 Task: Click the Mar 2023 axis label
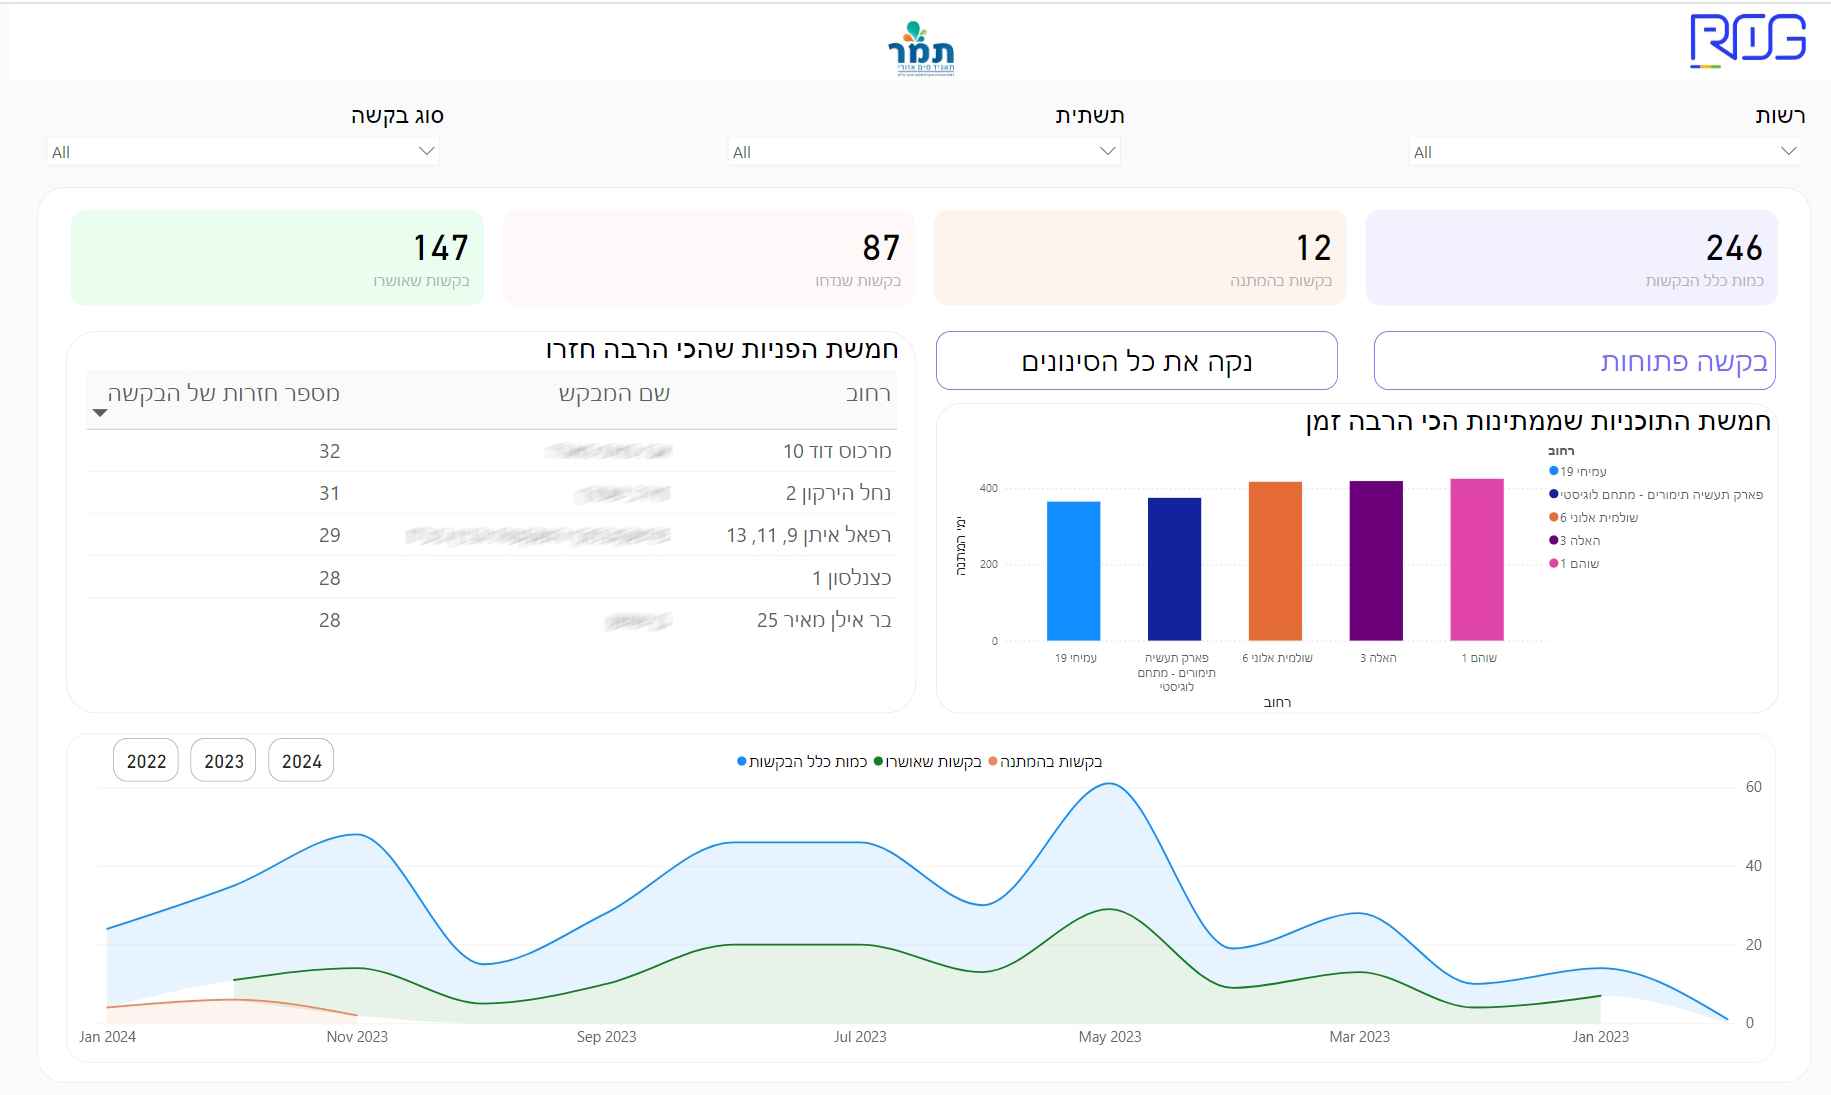click(1360, 1037)
